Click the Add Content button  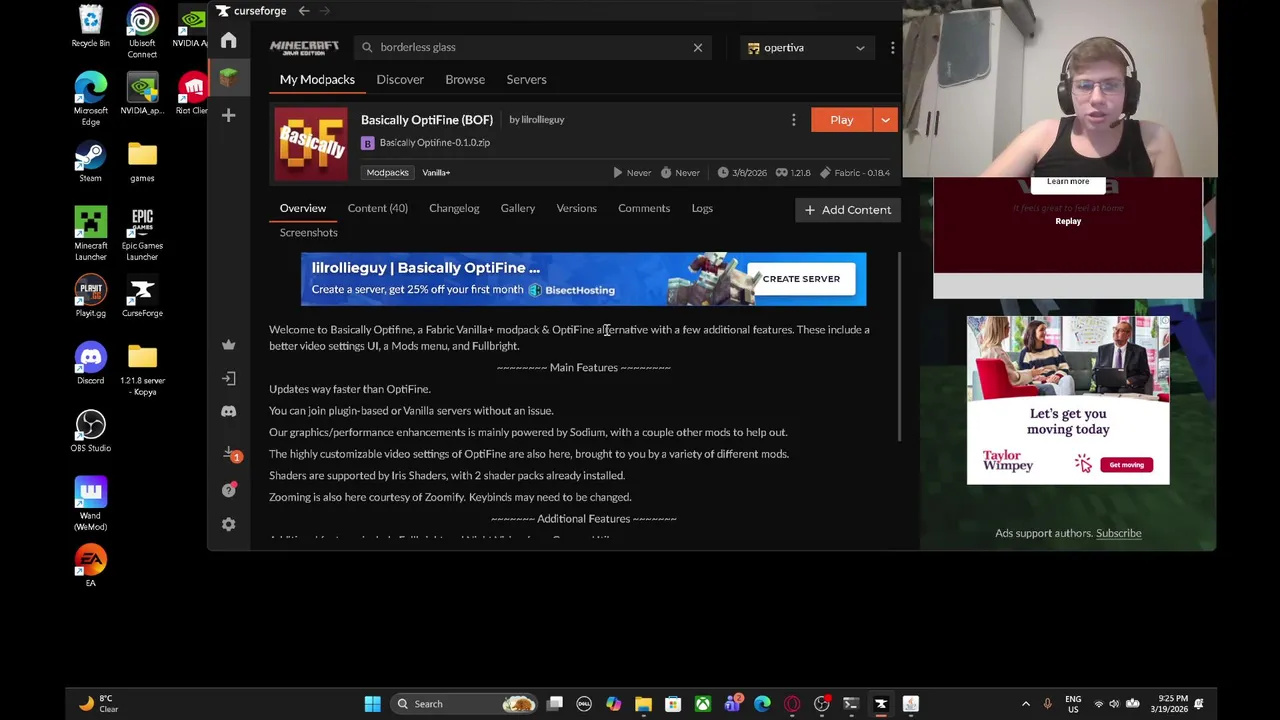(848, 210)
